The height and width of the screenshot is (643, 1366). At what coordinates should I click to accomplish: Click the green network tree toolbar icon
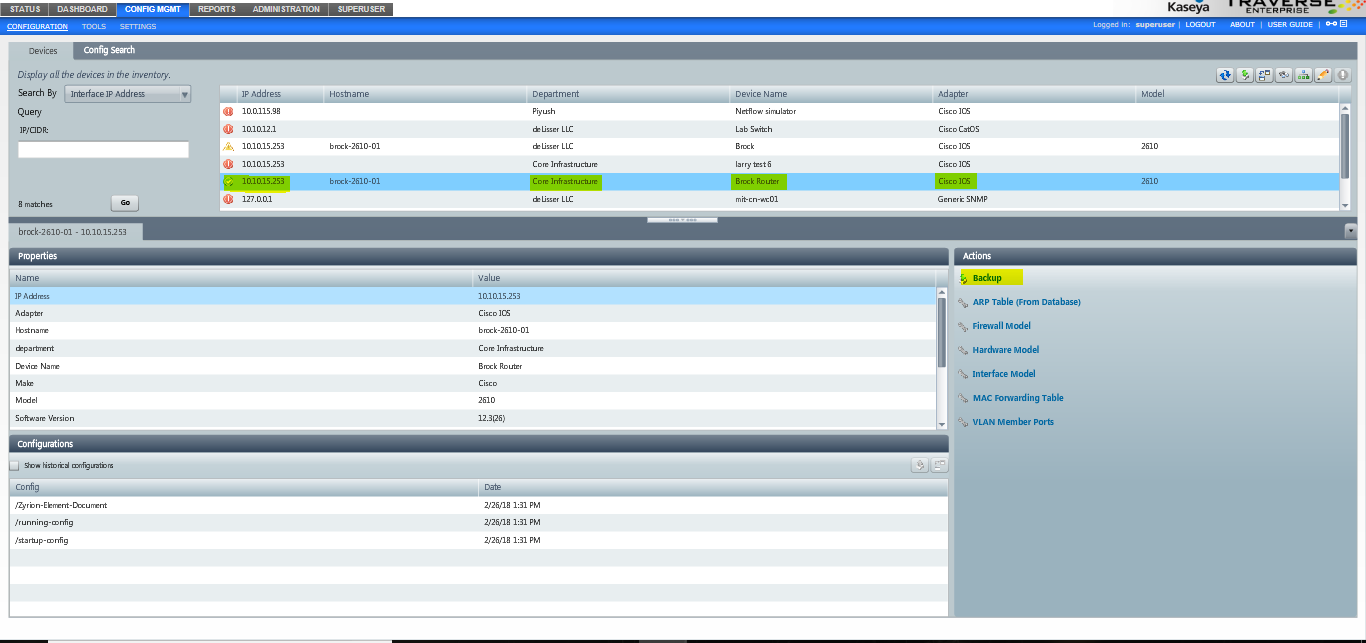click(1304, 75)
